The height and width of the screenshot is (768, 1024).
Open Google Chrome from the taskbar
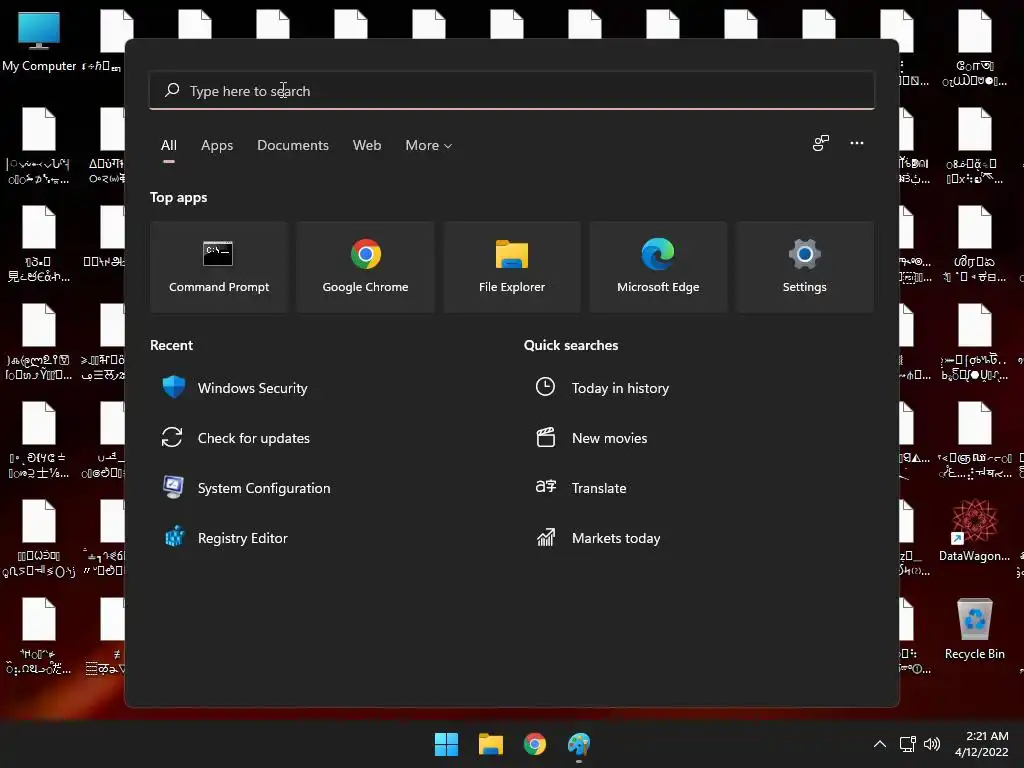[535, 744]
